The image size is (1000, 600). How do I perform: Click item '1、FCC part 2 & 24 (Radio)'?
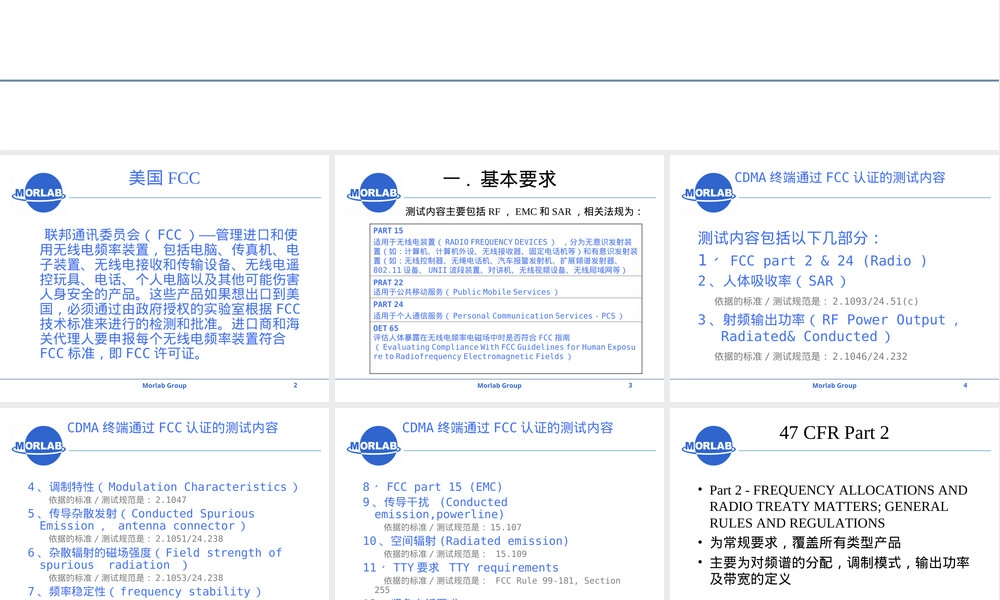(x=812, y=261)
